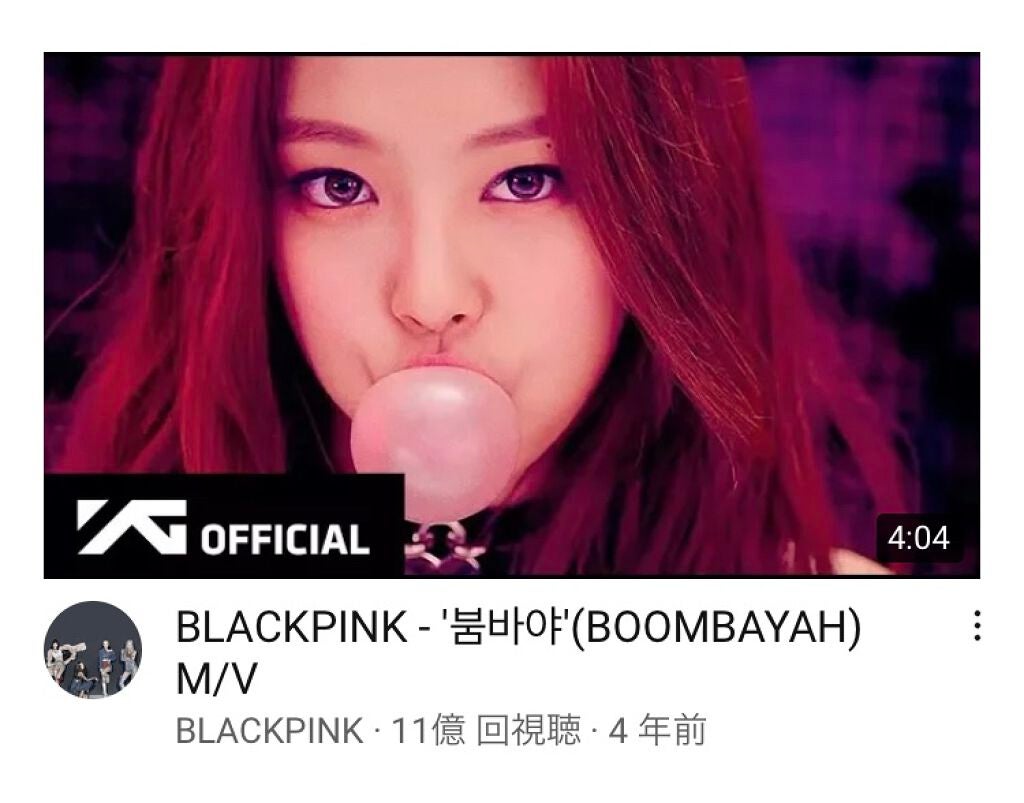Click the black banner behind the YG OFFICIAL logo
This screenshot has width=1024, height=803.
(224, 526)
